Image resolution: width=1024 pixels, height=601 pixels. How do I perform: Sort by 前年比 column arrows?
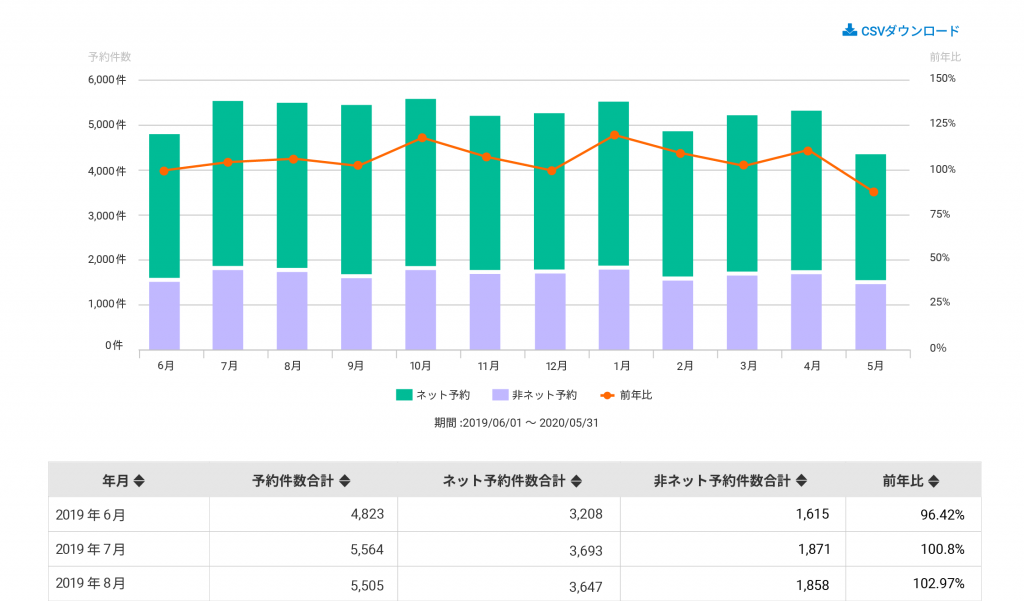(x=933, y=481)
